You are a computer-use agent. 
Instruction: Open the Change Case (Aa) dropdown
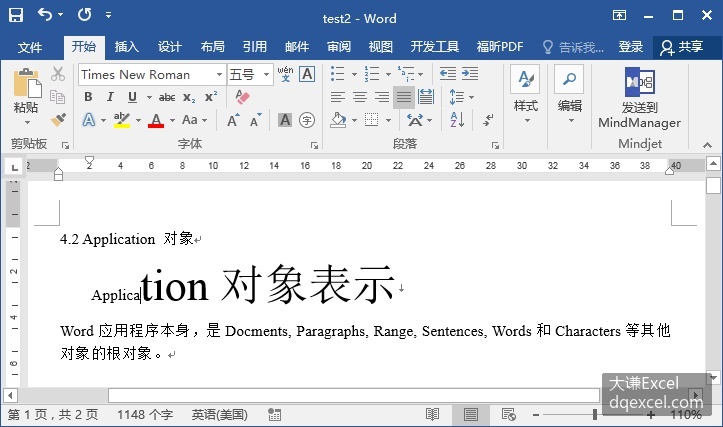pyautogui.click(x=194, y=120)
